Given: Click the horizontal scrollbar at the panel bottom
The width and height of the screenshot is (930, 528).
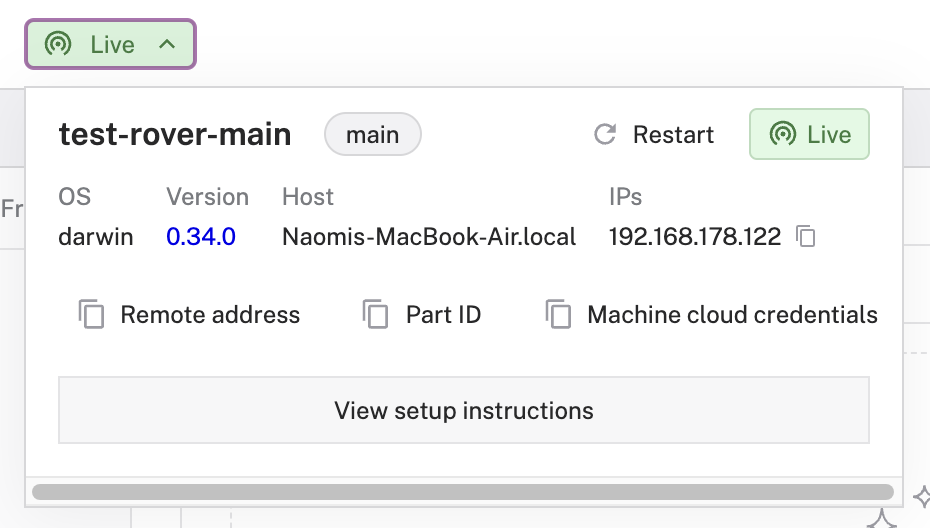Looking at the screenshot, I should pos(462,491).
